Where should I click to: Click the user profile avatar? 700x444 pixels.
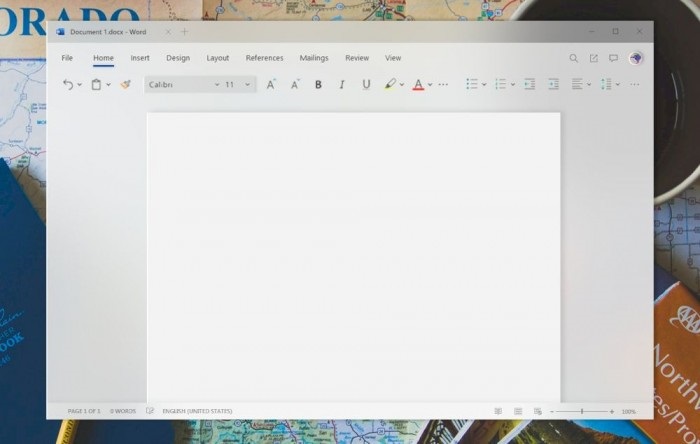pyautogui.click(x=636, y=58)
